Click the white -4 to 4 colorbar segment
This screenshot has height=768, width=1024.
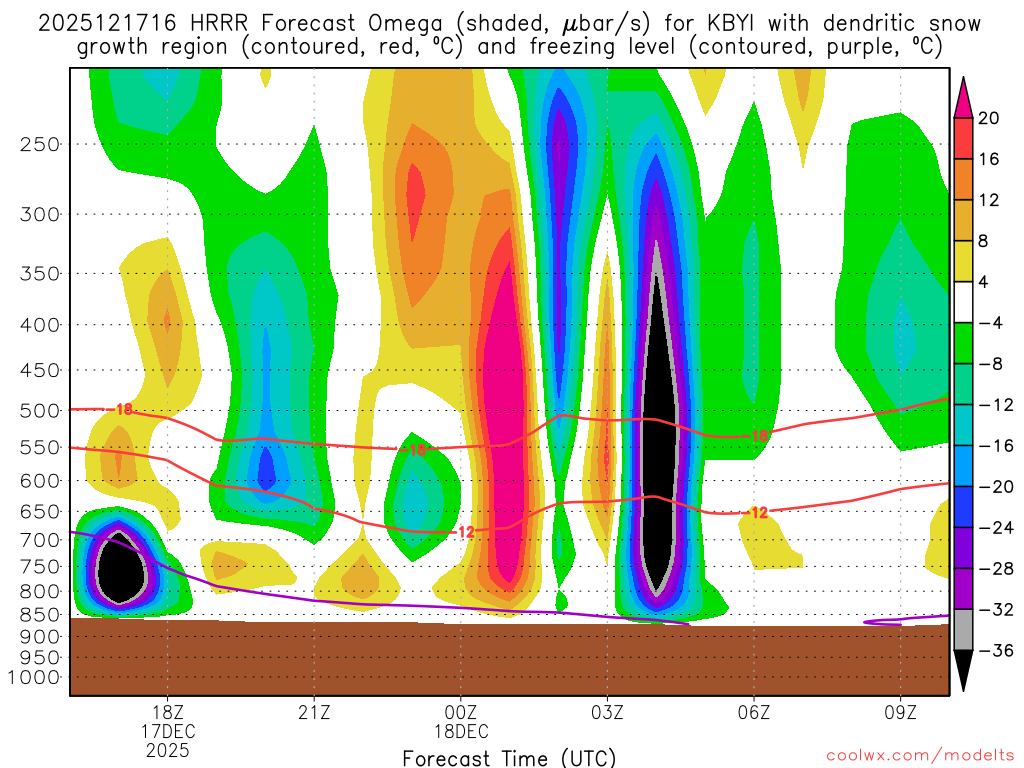click(963, 302)
